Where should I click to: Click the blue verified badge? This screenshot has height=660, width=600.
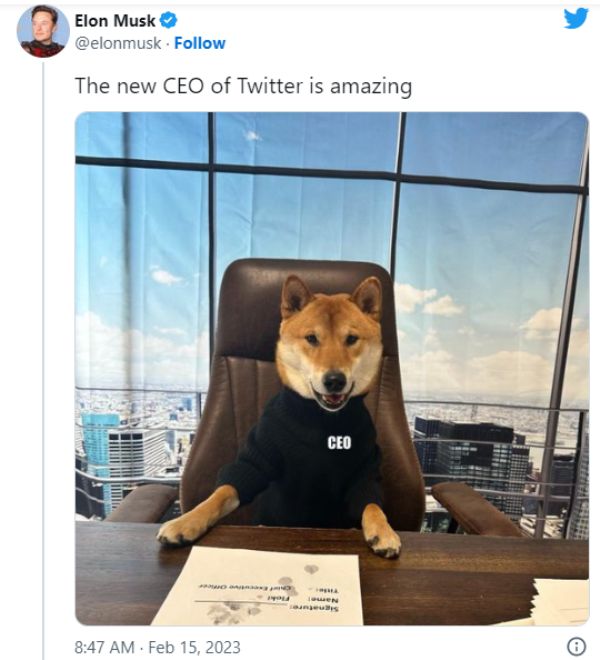coord(169,20)
